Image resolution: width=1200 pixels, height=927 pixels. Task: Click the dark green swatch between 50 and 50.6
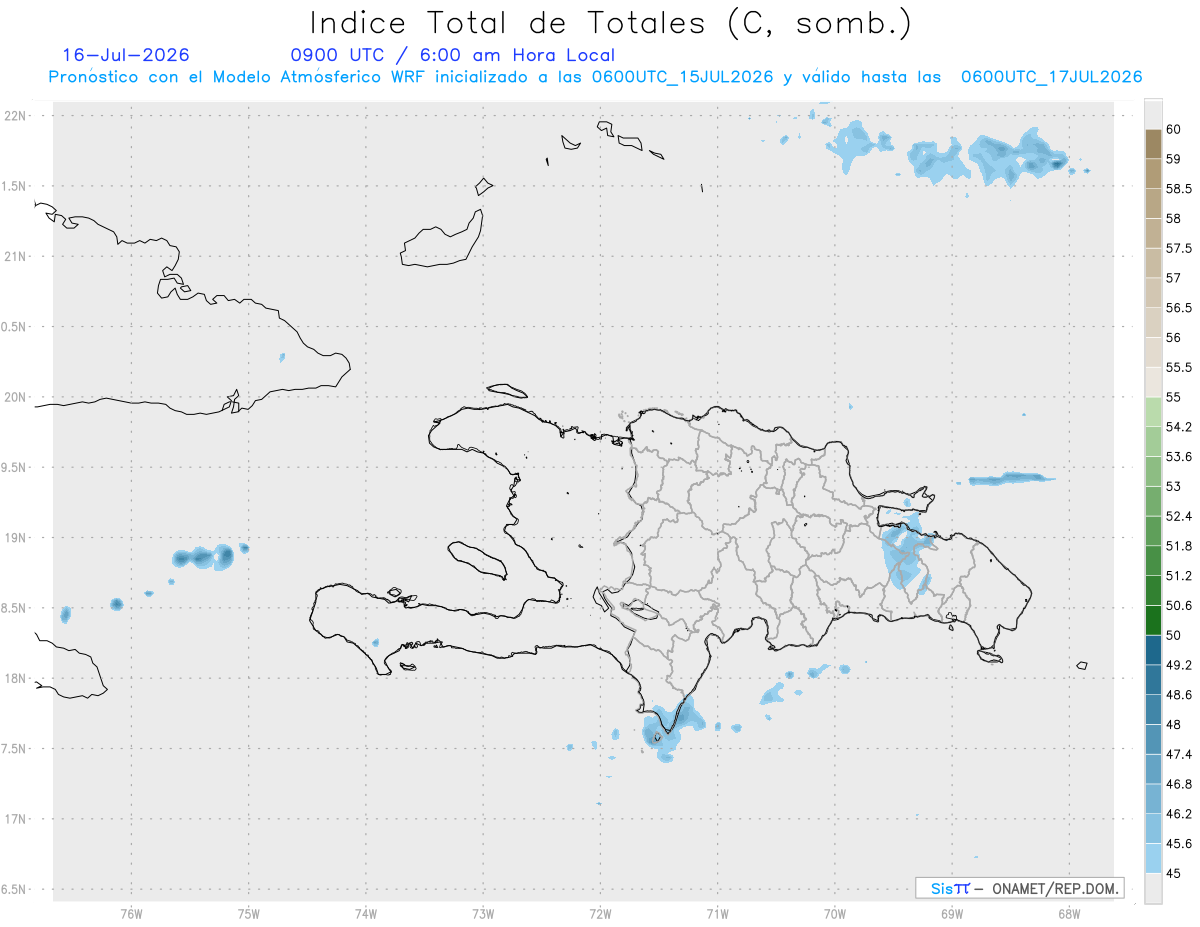click(x=1153, y=620)
